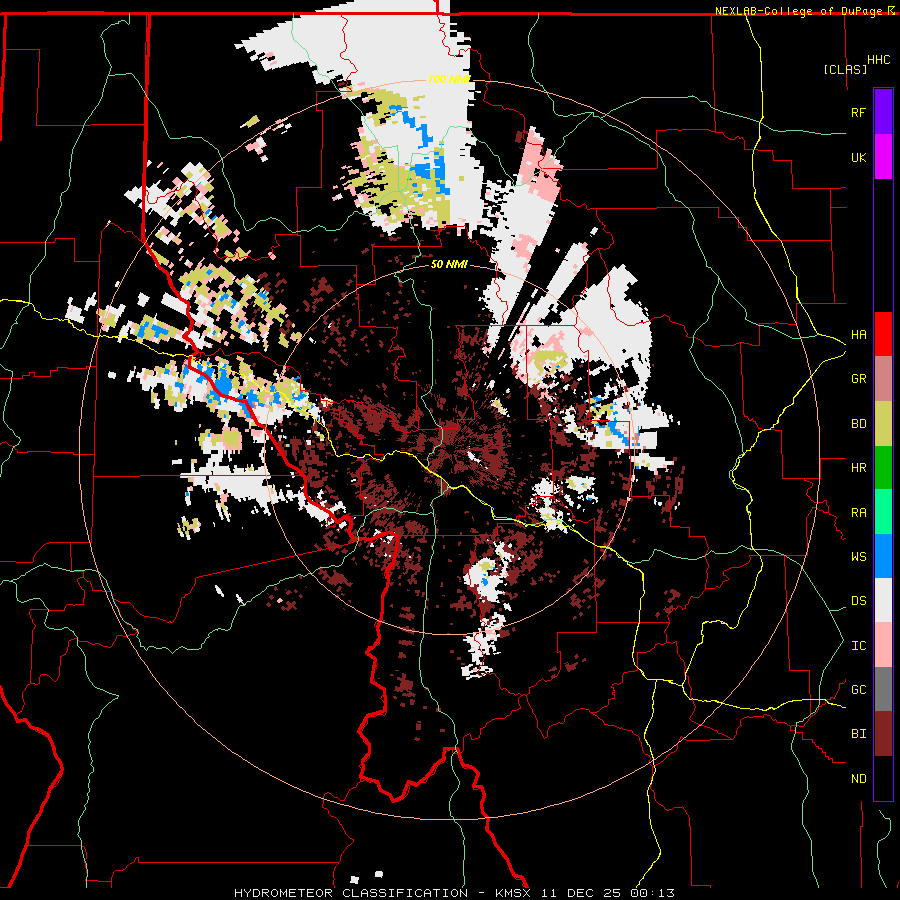Image resolution: width=900 pixels, height=900 pixels.
Task: Click the HHC product label
Action: (878, 60)
